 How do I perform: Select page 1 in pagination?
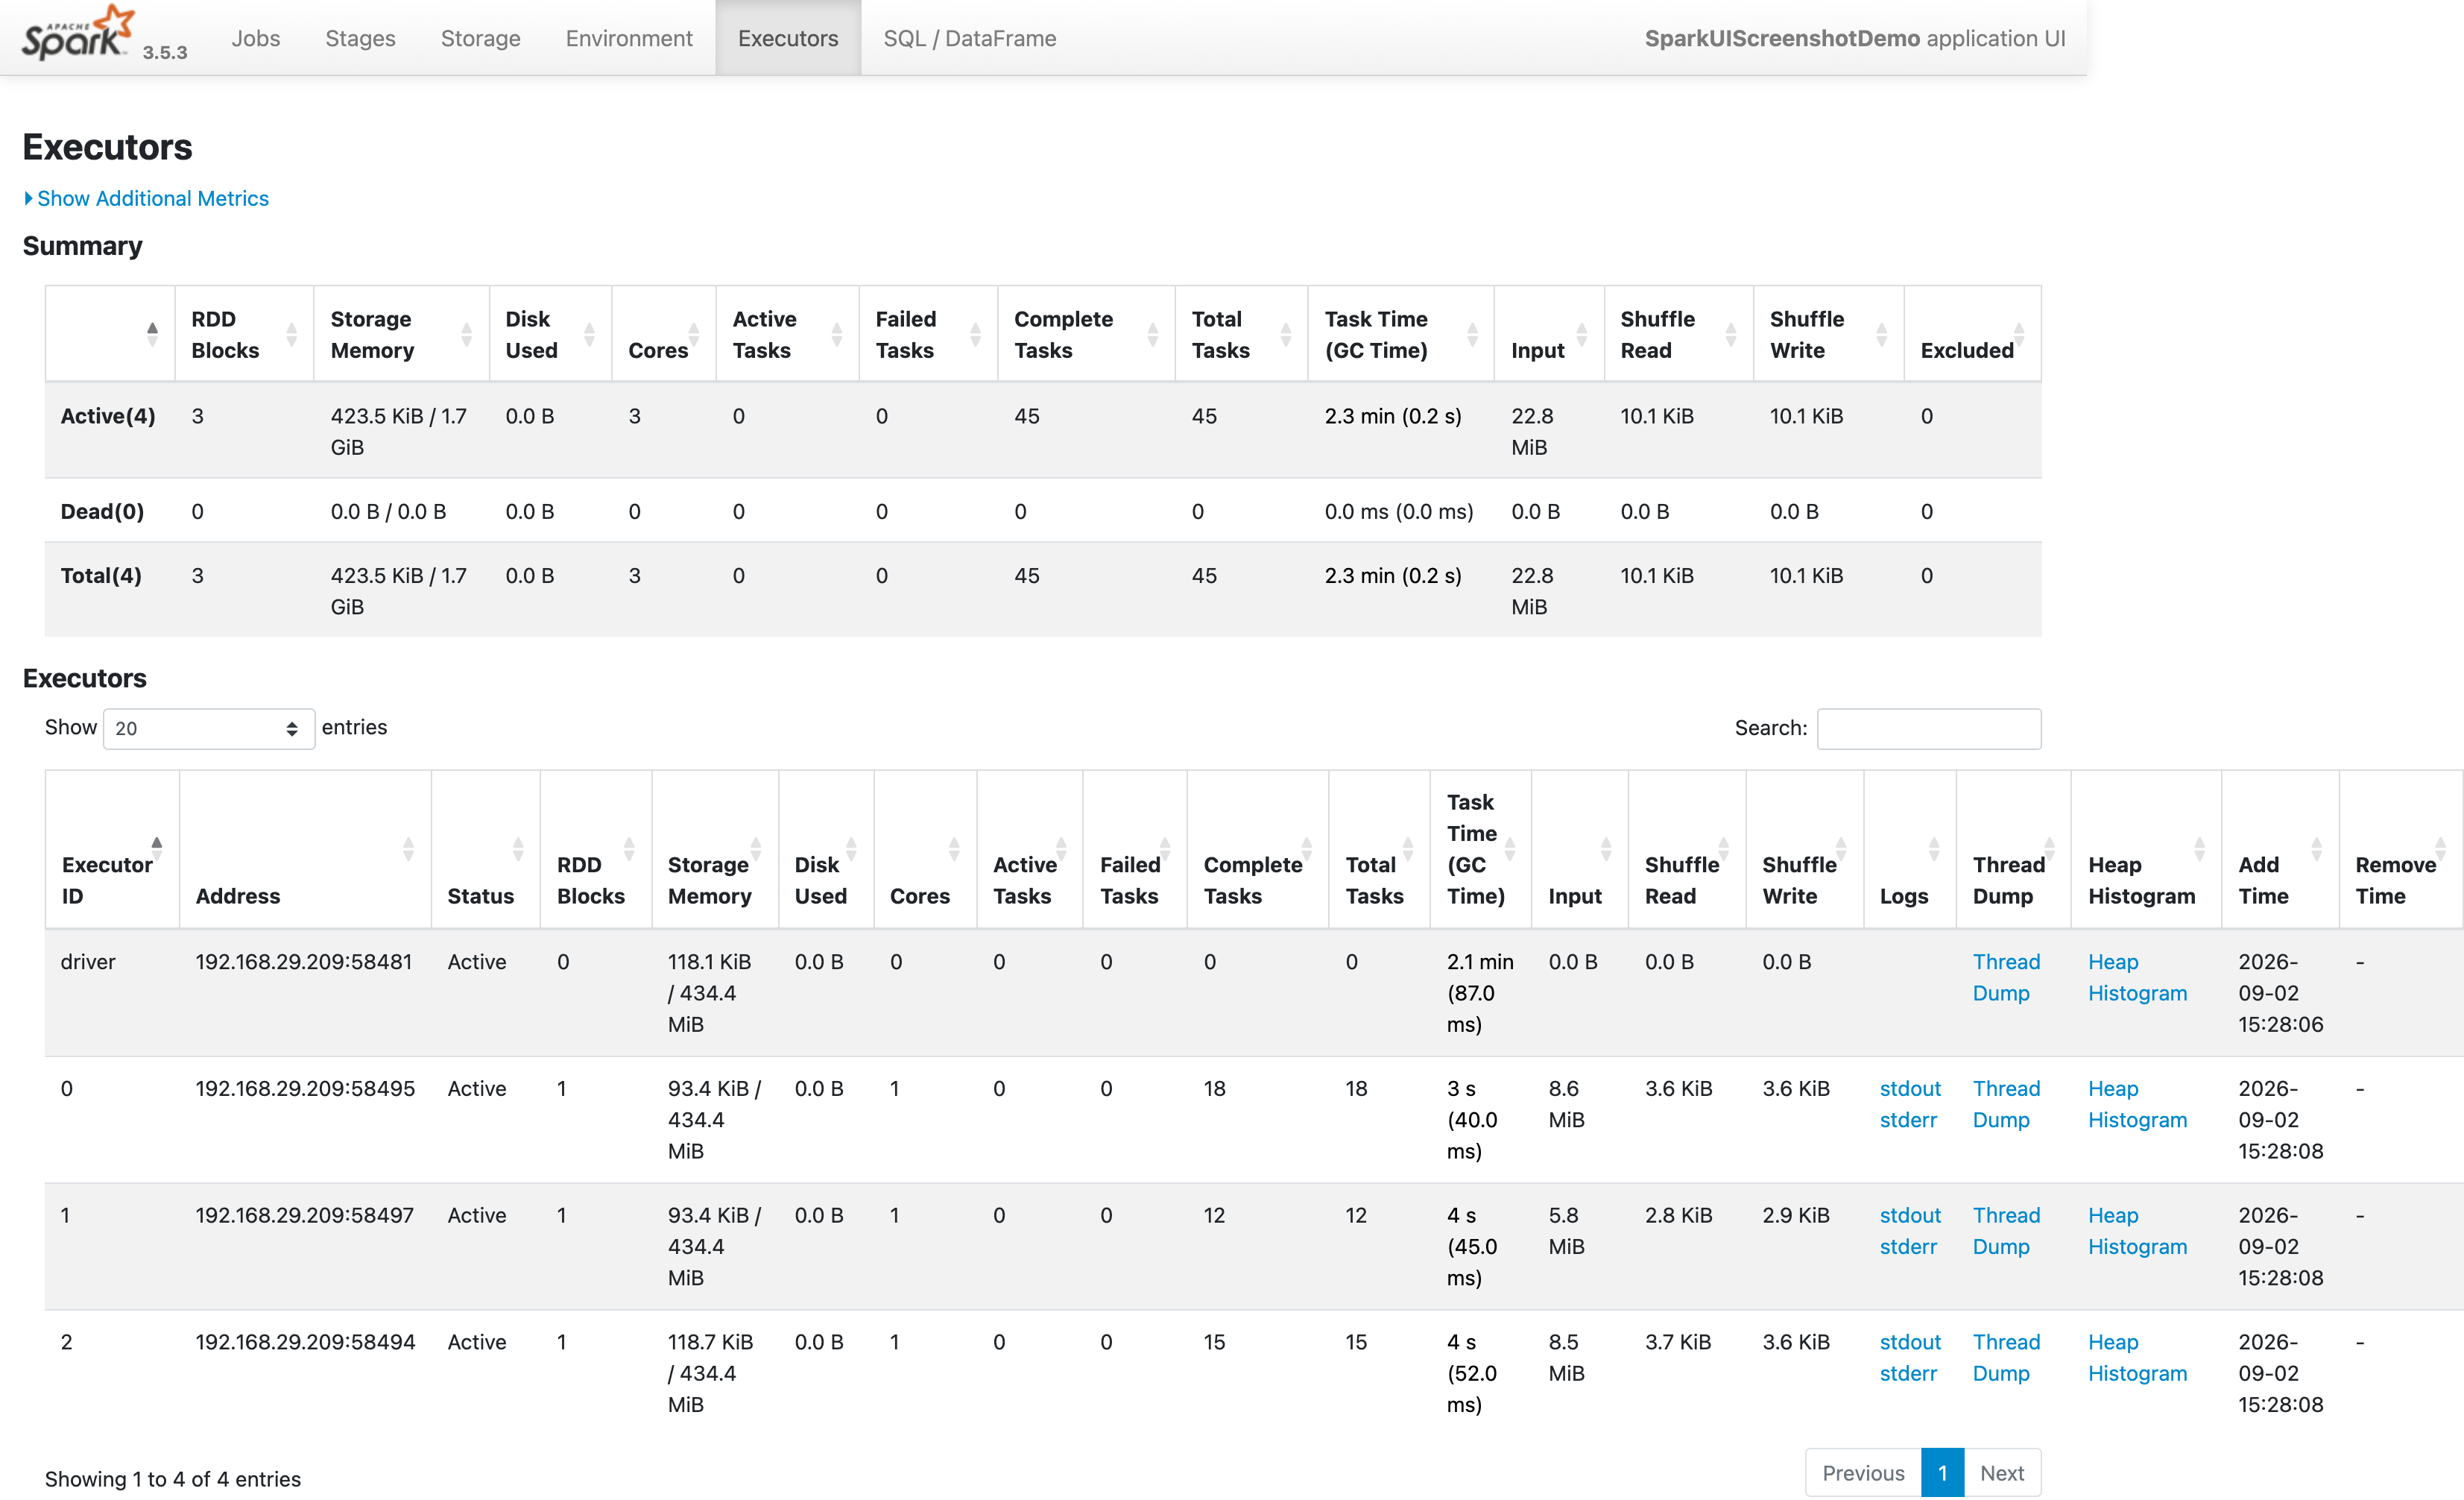(x=1942, y=1472)
